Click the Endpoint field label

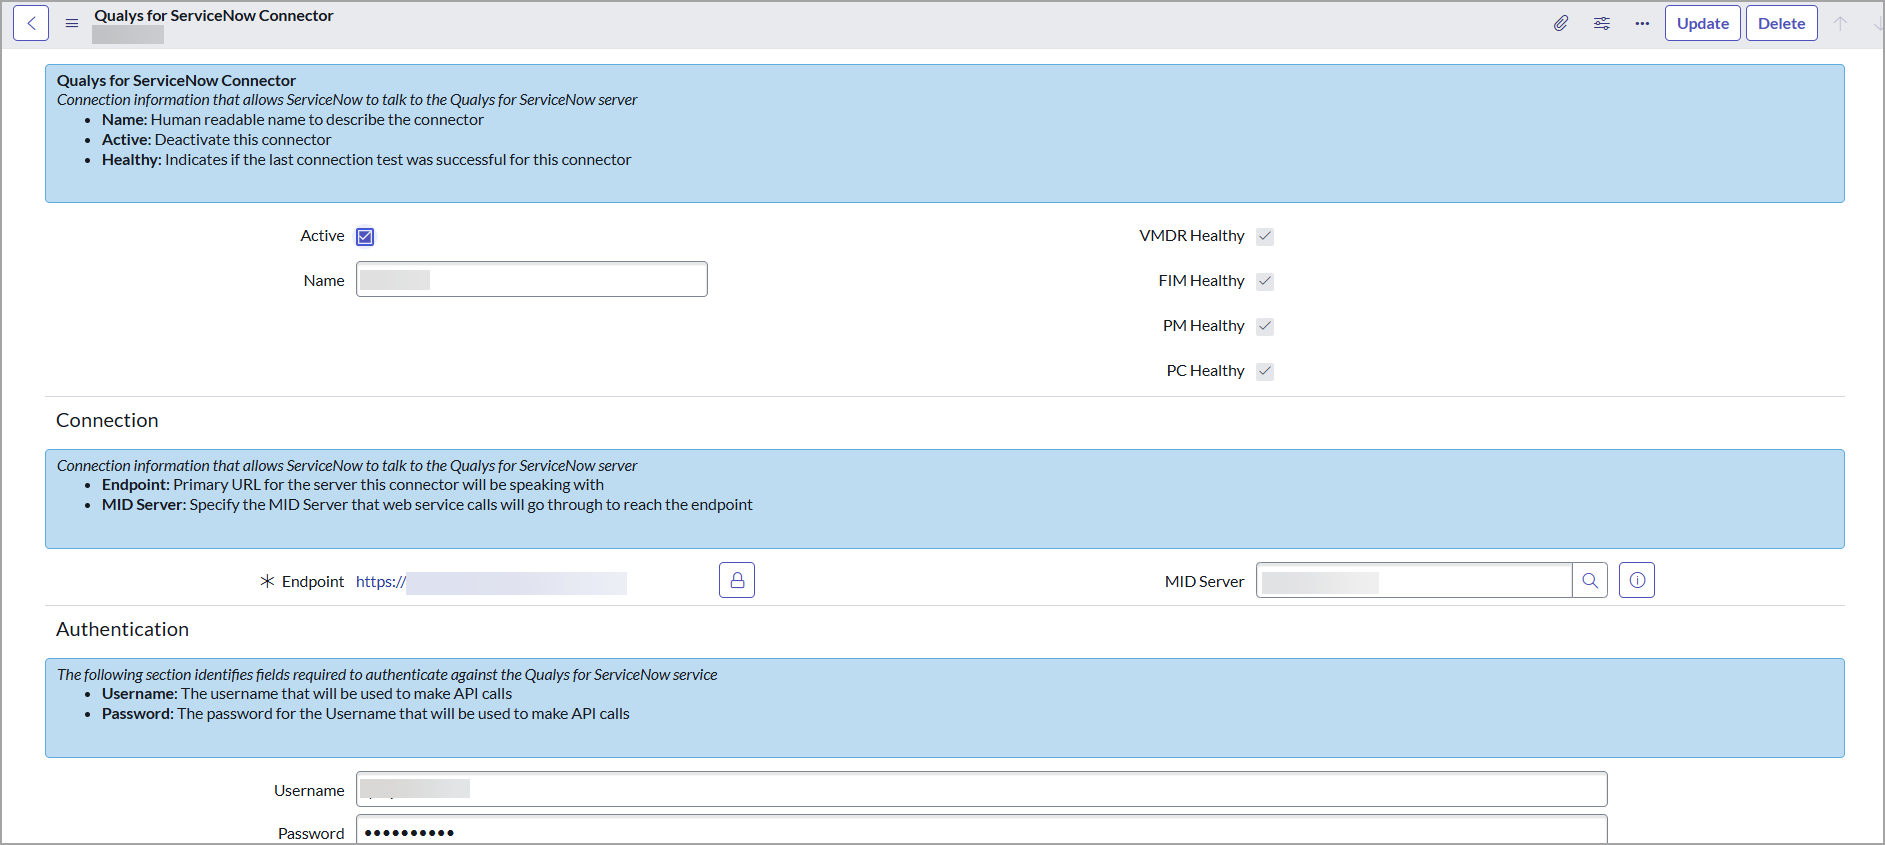point(313,582)
